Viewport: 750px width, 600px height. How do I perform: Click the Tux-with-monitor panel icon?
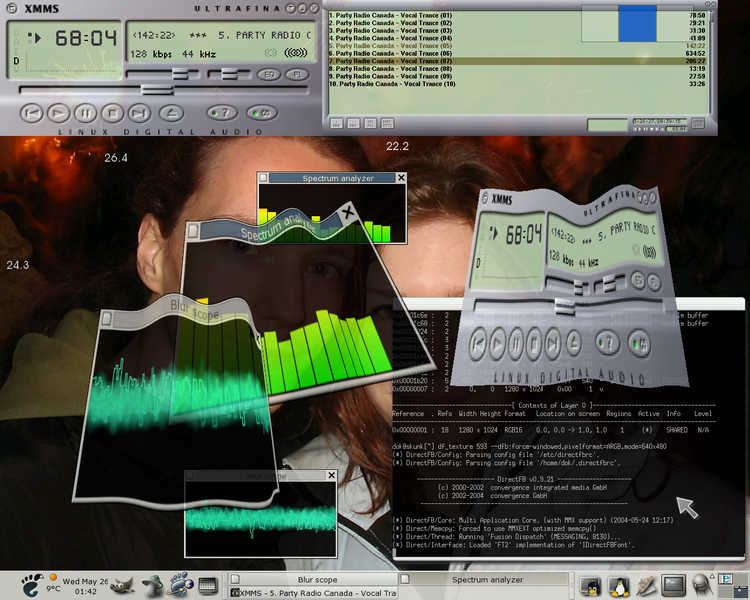tap(590, 586)
